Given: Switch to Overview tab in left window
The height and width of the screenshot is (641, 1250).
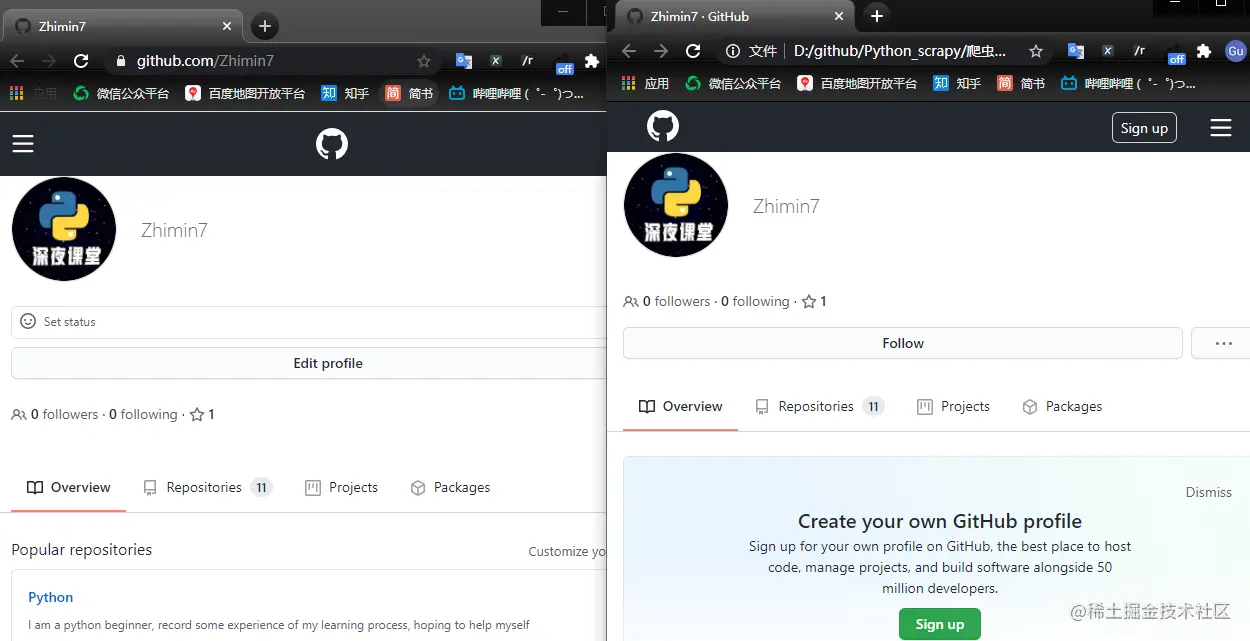Looking at the screenshot, I should tap(69, 487).
